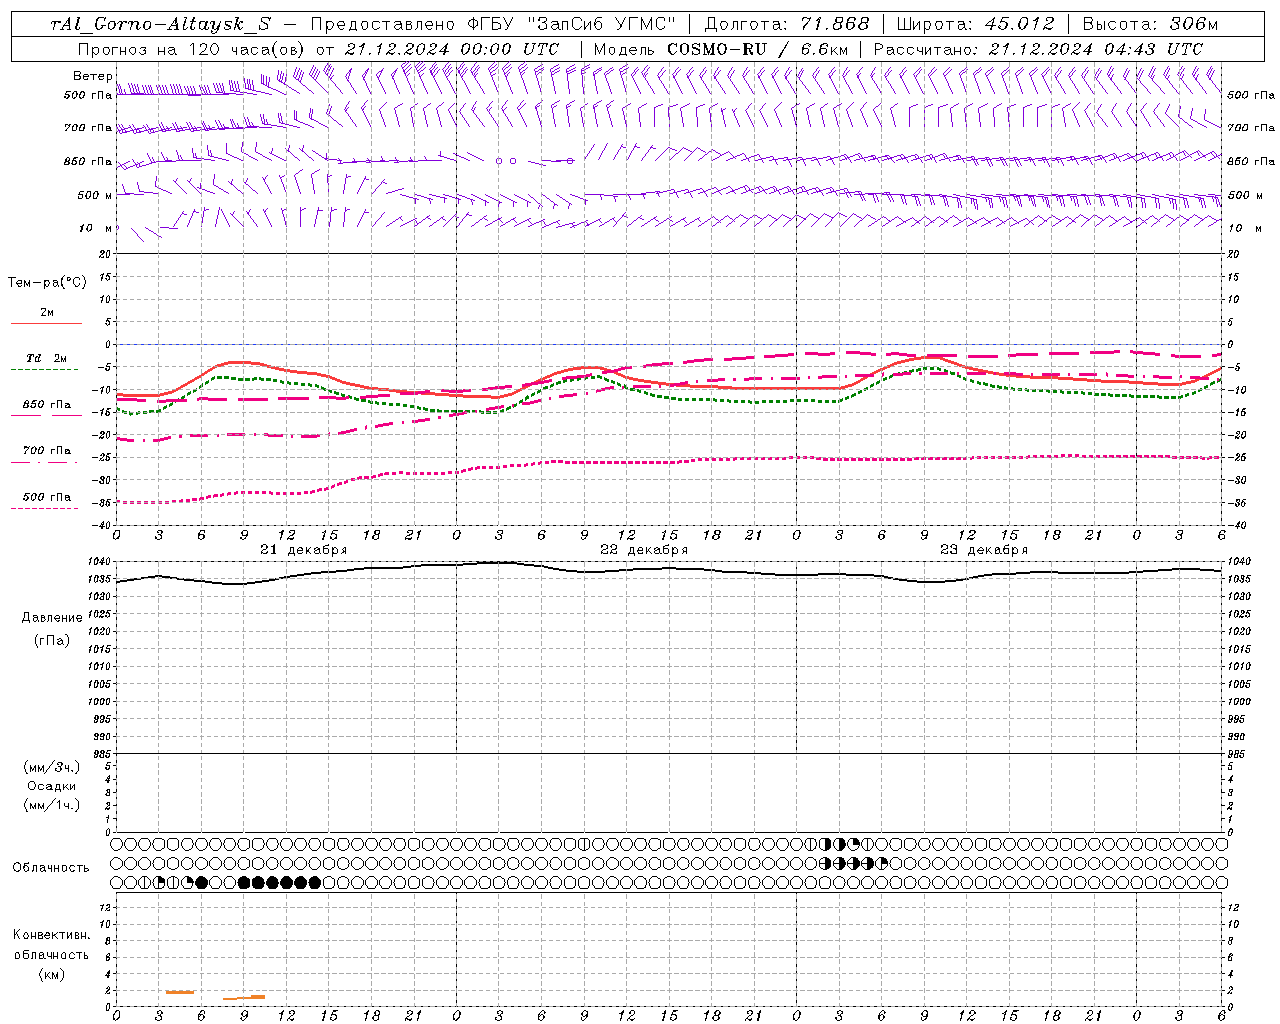1280x1024 pixels.
Task: Click the station name rAl_Gorno-Altaysk_S in header
Action: tap(160, 25)
